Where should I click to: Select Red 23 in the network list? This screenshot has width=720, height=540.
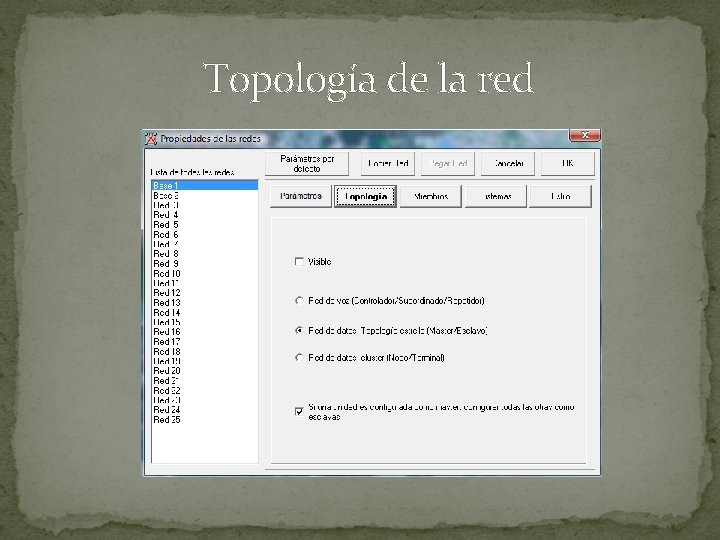point(205,400)
